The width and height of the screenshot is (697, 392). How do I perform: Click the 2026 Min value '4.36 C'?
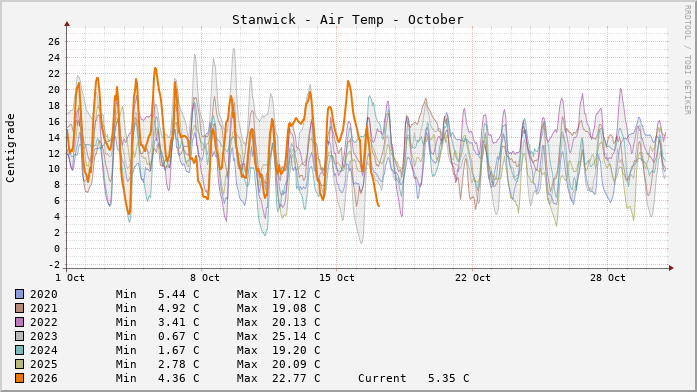pos(179,378)
